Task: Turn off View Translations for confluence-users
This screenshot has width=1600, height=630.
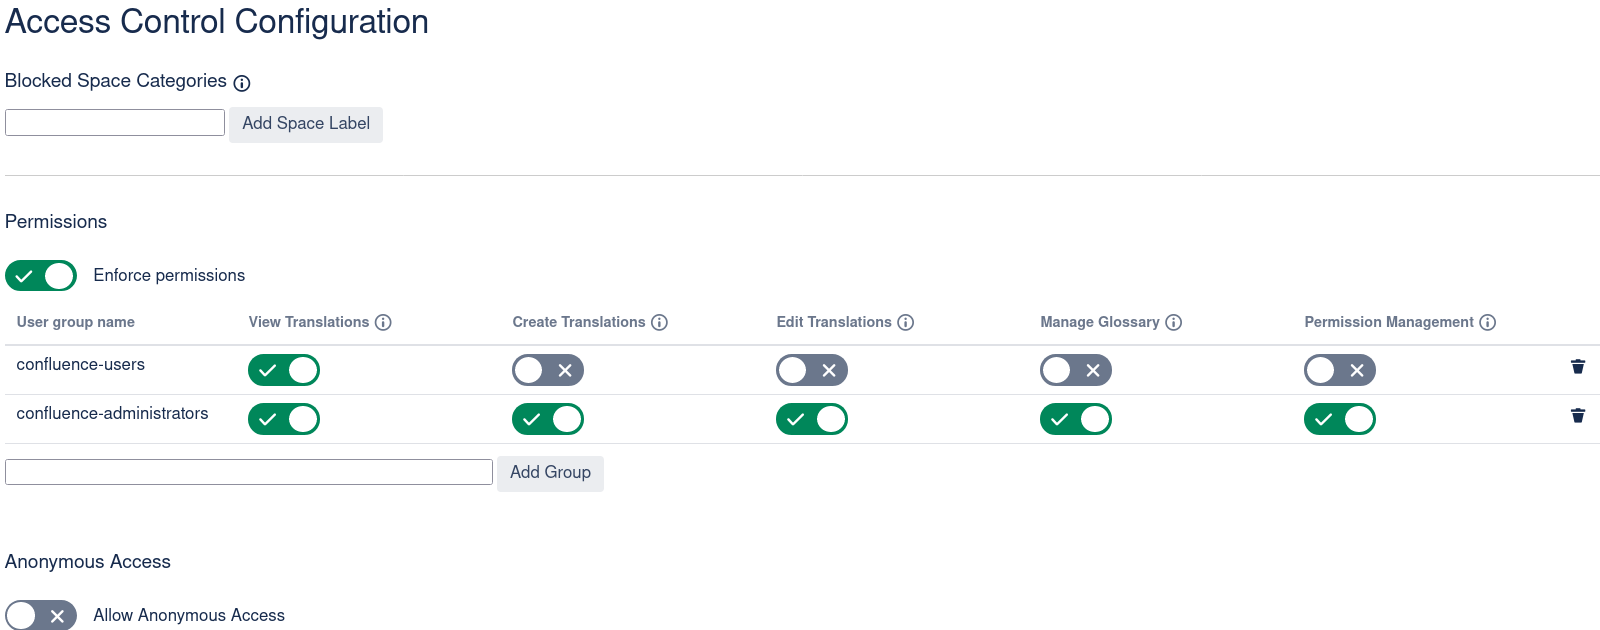Action: [x=284, y=370]
